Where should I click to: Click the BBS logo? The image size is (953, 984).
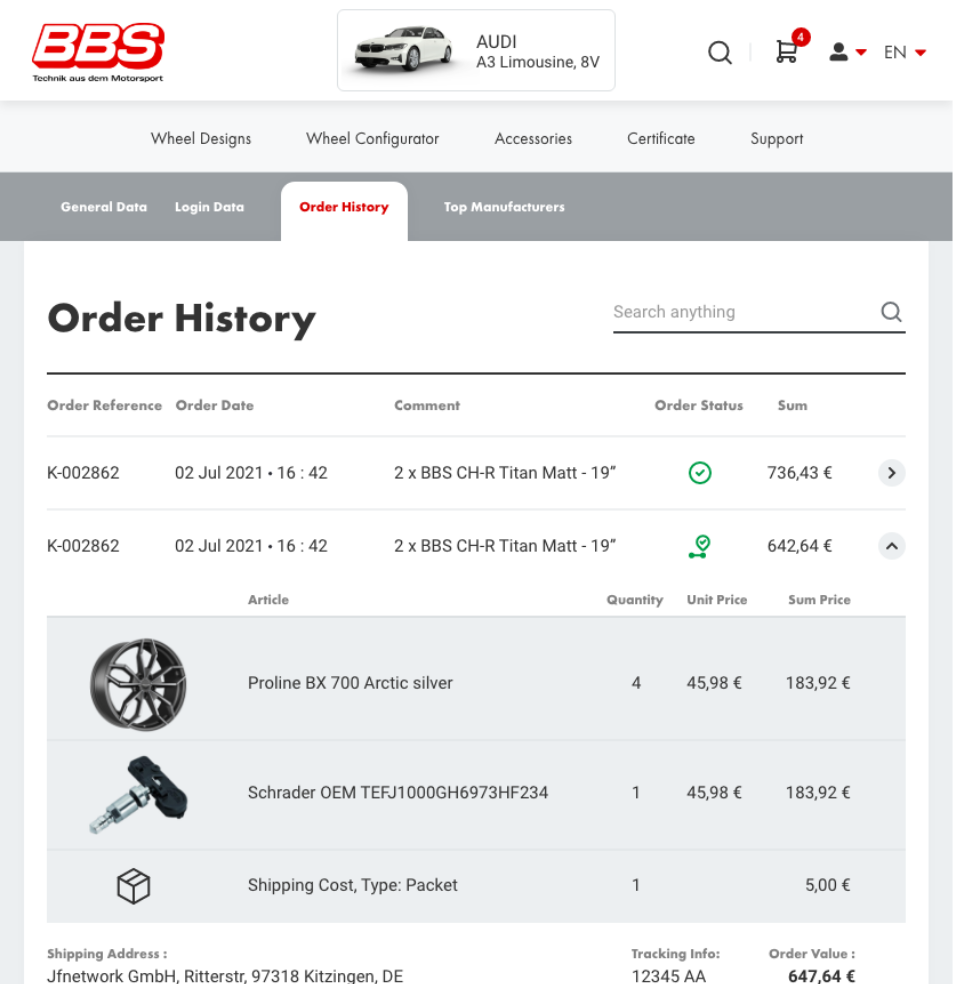click(x=98, y=53)
